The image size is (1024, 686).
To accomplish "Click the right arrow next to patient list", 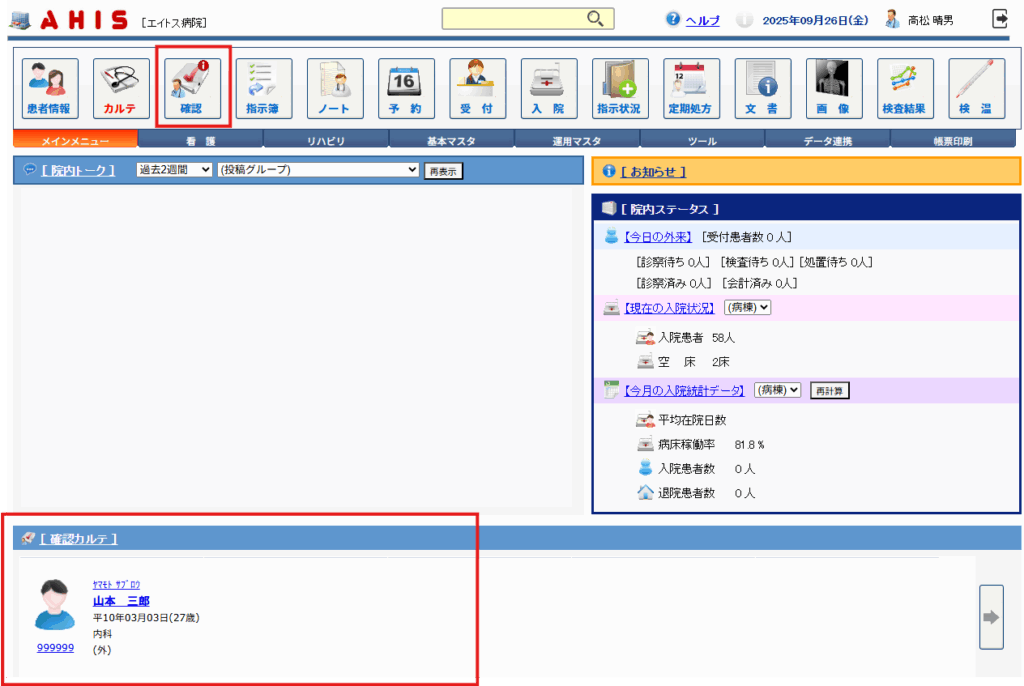I will [990, 617].
